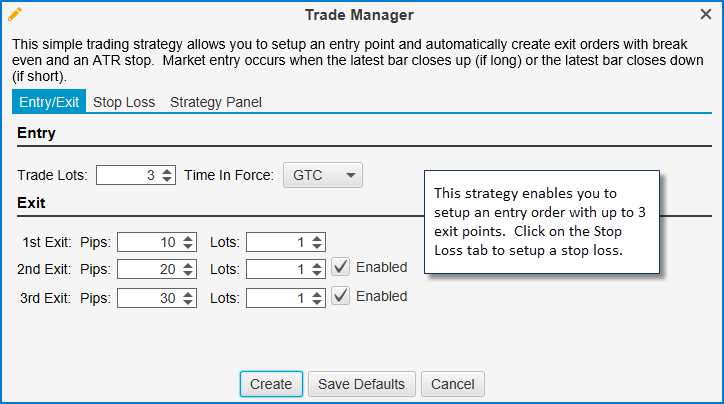This screenshot has height=404, width=724.
Task: Click the pencil edit icon in title bar
Action: pyautogui.click(x=15, y=14)
